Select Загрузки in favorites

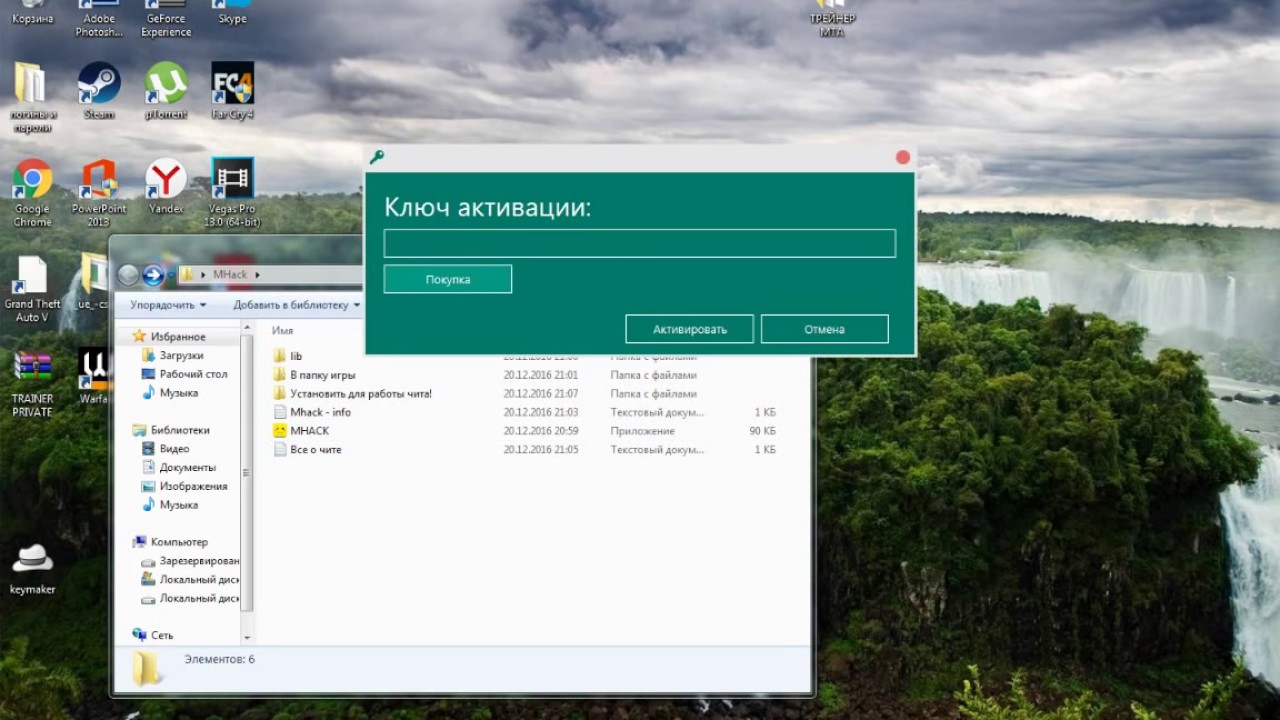pos(181,355)
